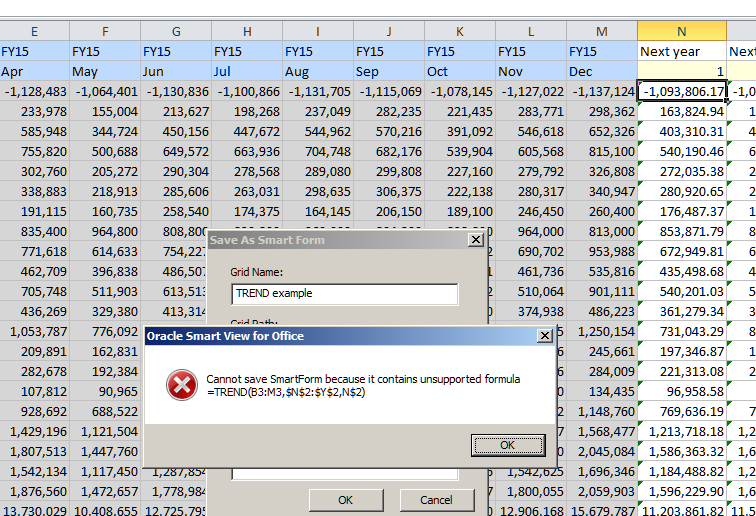The width and height of the screenshot is (756, 516).
Task: Select cell with value 280,920.65
Action: pyautogui.click(x=682, y=191)
